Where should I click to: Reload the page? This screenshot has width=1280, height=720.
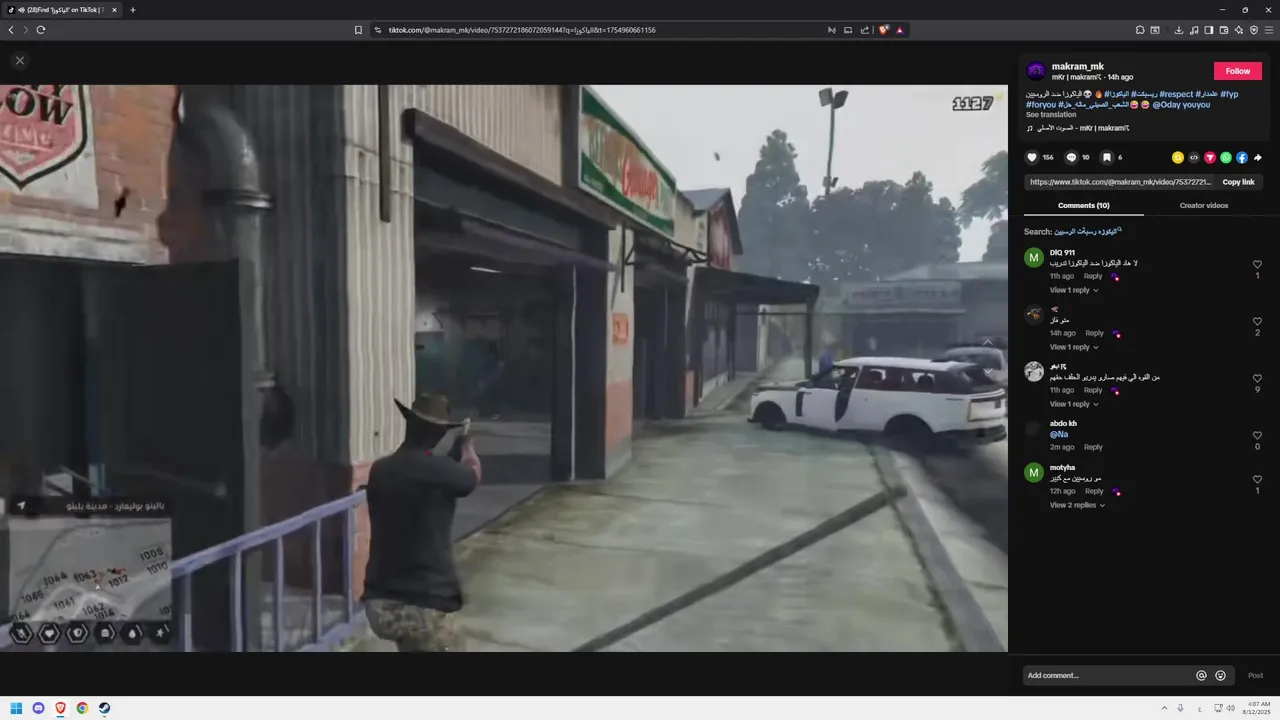coord(41,30)
